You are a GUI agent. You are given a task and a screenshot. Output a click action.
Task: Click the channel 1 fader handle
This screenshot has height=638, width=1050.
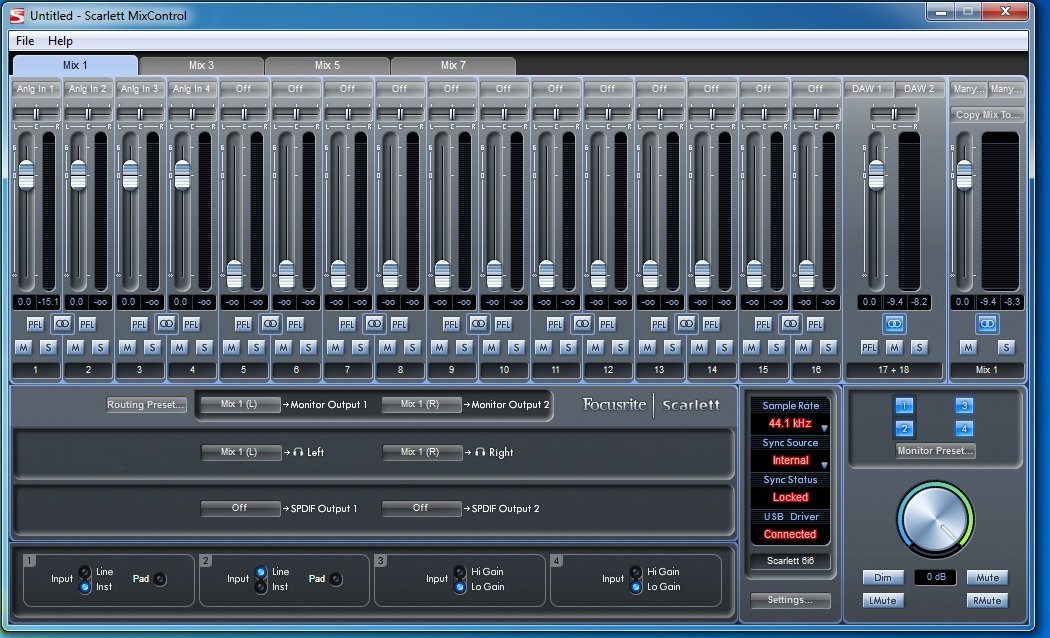26,174
